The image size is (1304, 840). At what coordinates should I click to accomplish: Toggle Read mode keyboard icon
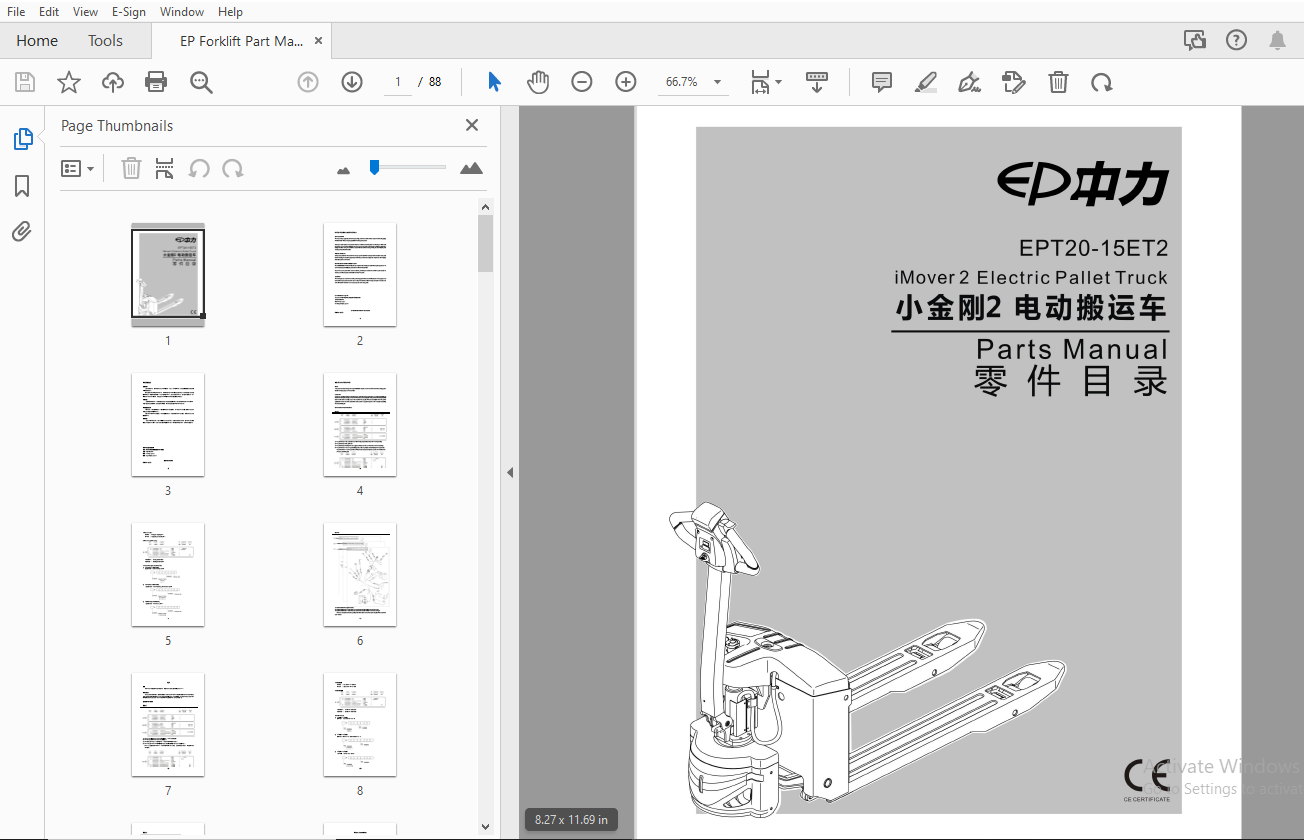point(817,82)
